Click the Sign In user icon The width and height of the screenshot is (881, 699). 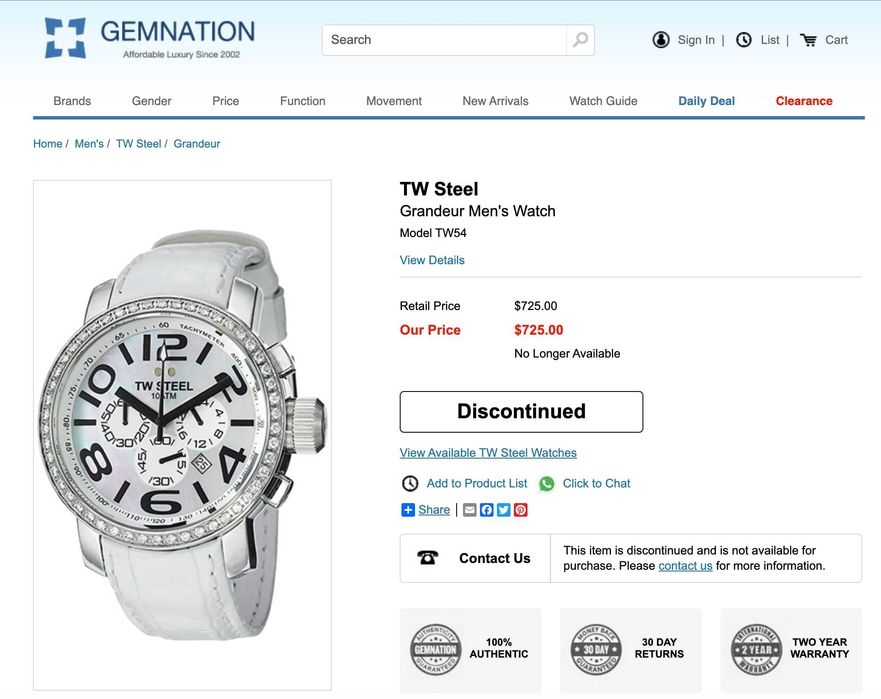click(661, 40)
